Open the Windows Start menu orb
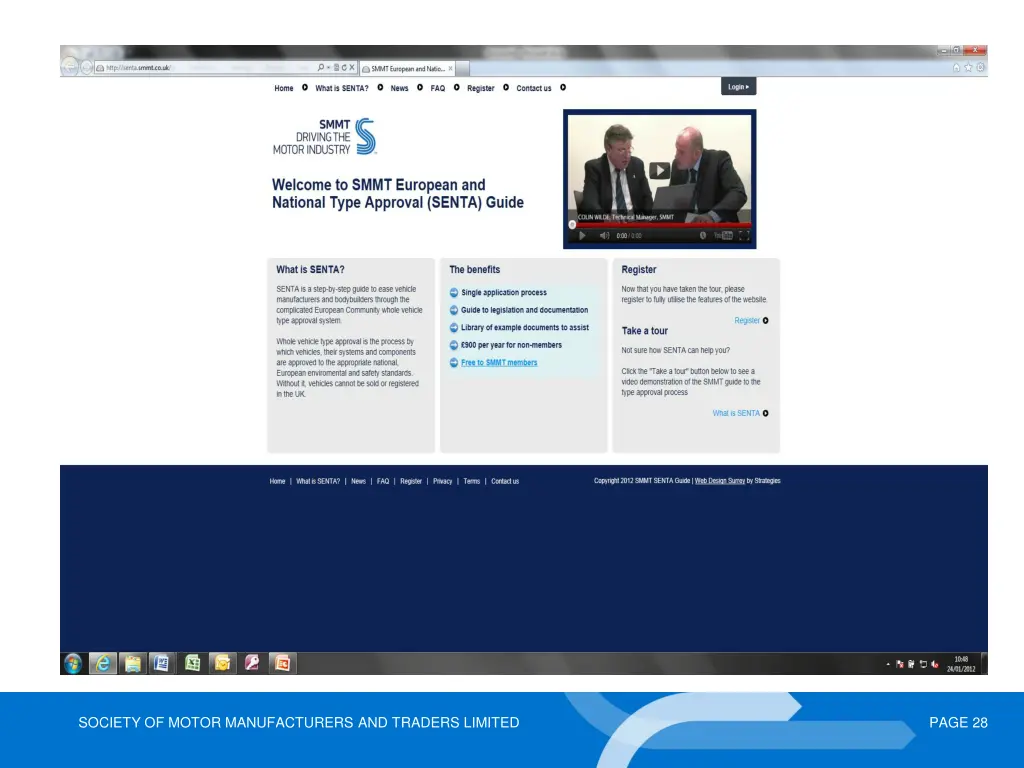This screenshot has width=1024, height=768. click(x=73, y=664)
